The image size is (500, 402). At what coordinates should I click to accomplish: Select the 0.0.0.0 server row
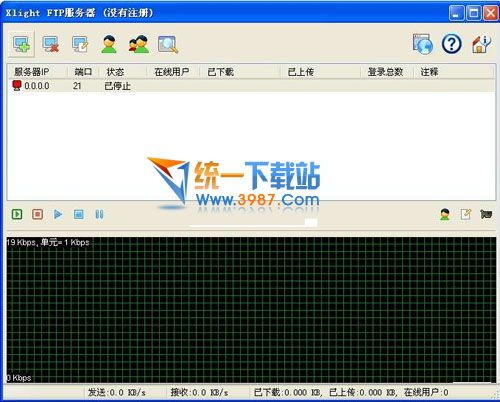tap(251, 86)
